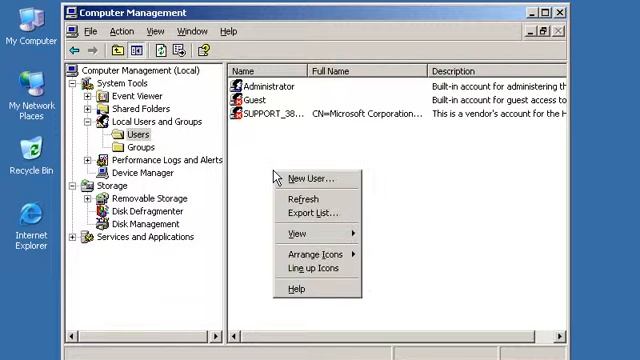Go up one level with folder icon
This screenshot has width=640, height=360.
(x=118, y=51)
